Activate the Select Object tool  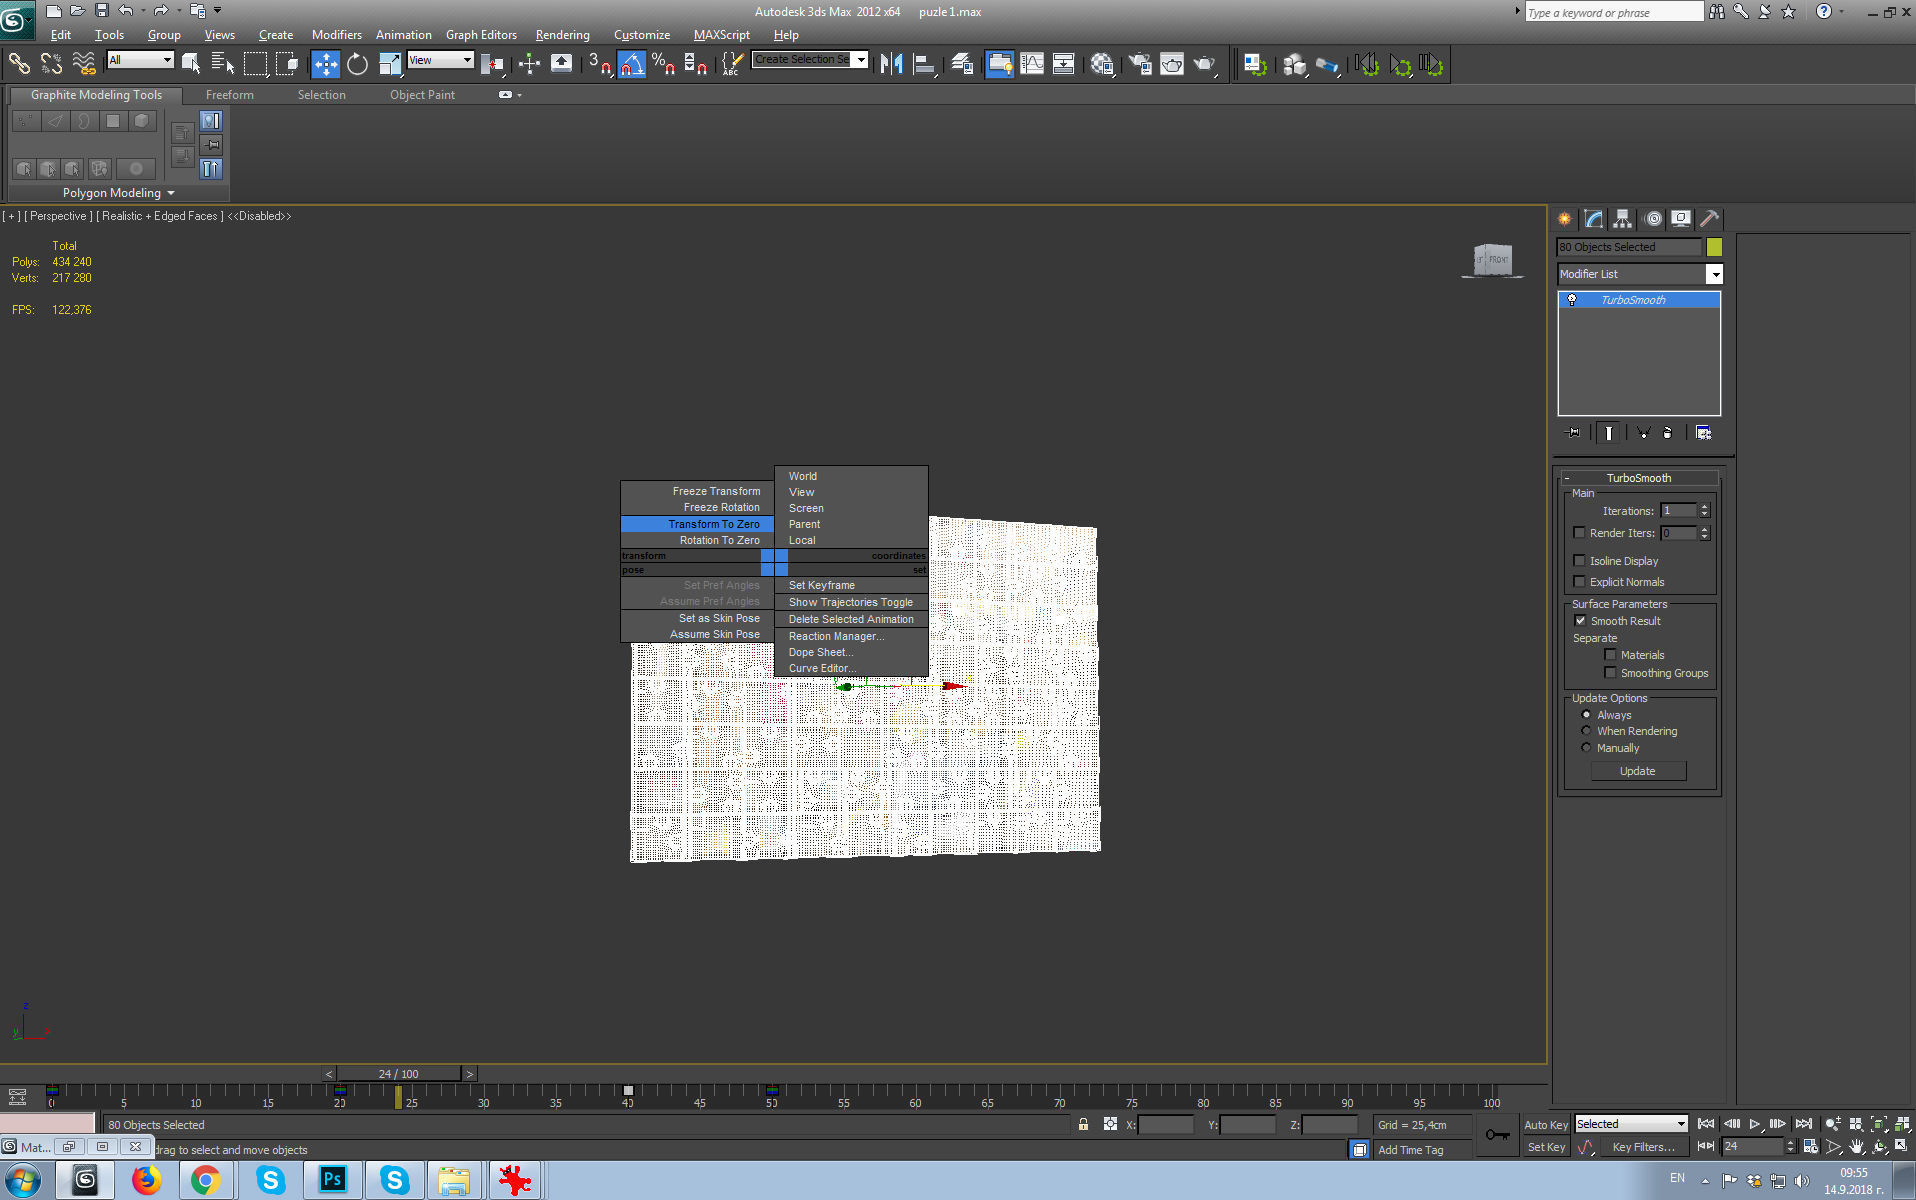pos(190,64)
